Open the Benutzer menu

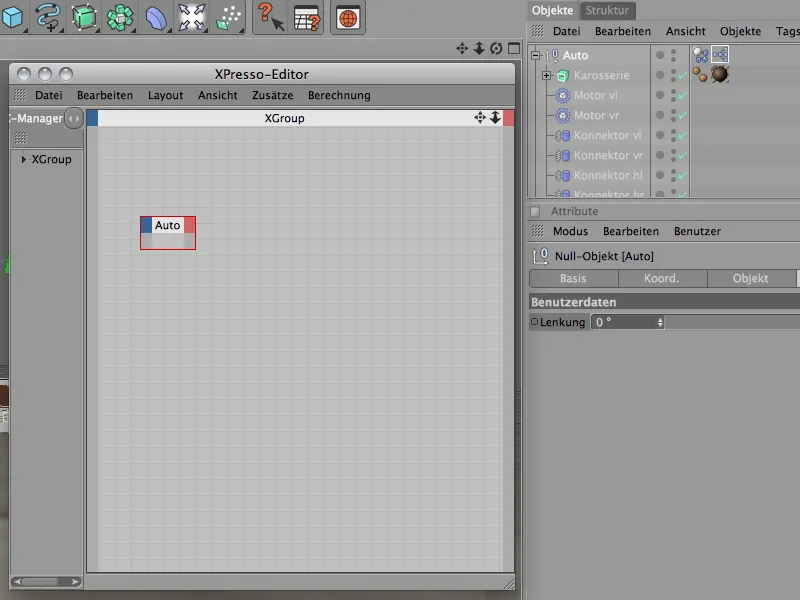pos(697,232)
